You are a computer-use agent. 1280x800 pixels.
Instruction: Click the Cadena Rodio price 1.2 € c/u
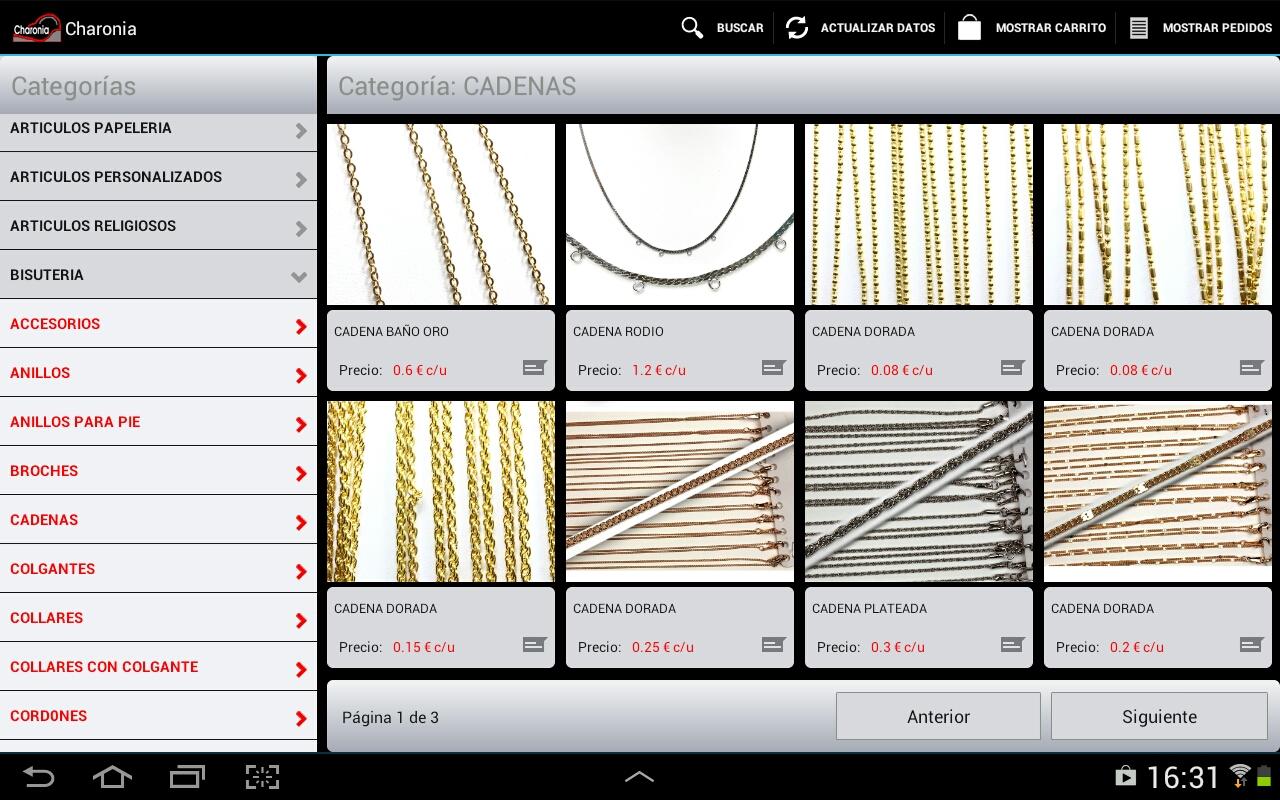pyautogui.click(x=659, y=370)
